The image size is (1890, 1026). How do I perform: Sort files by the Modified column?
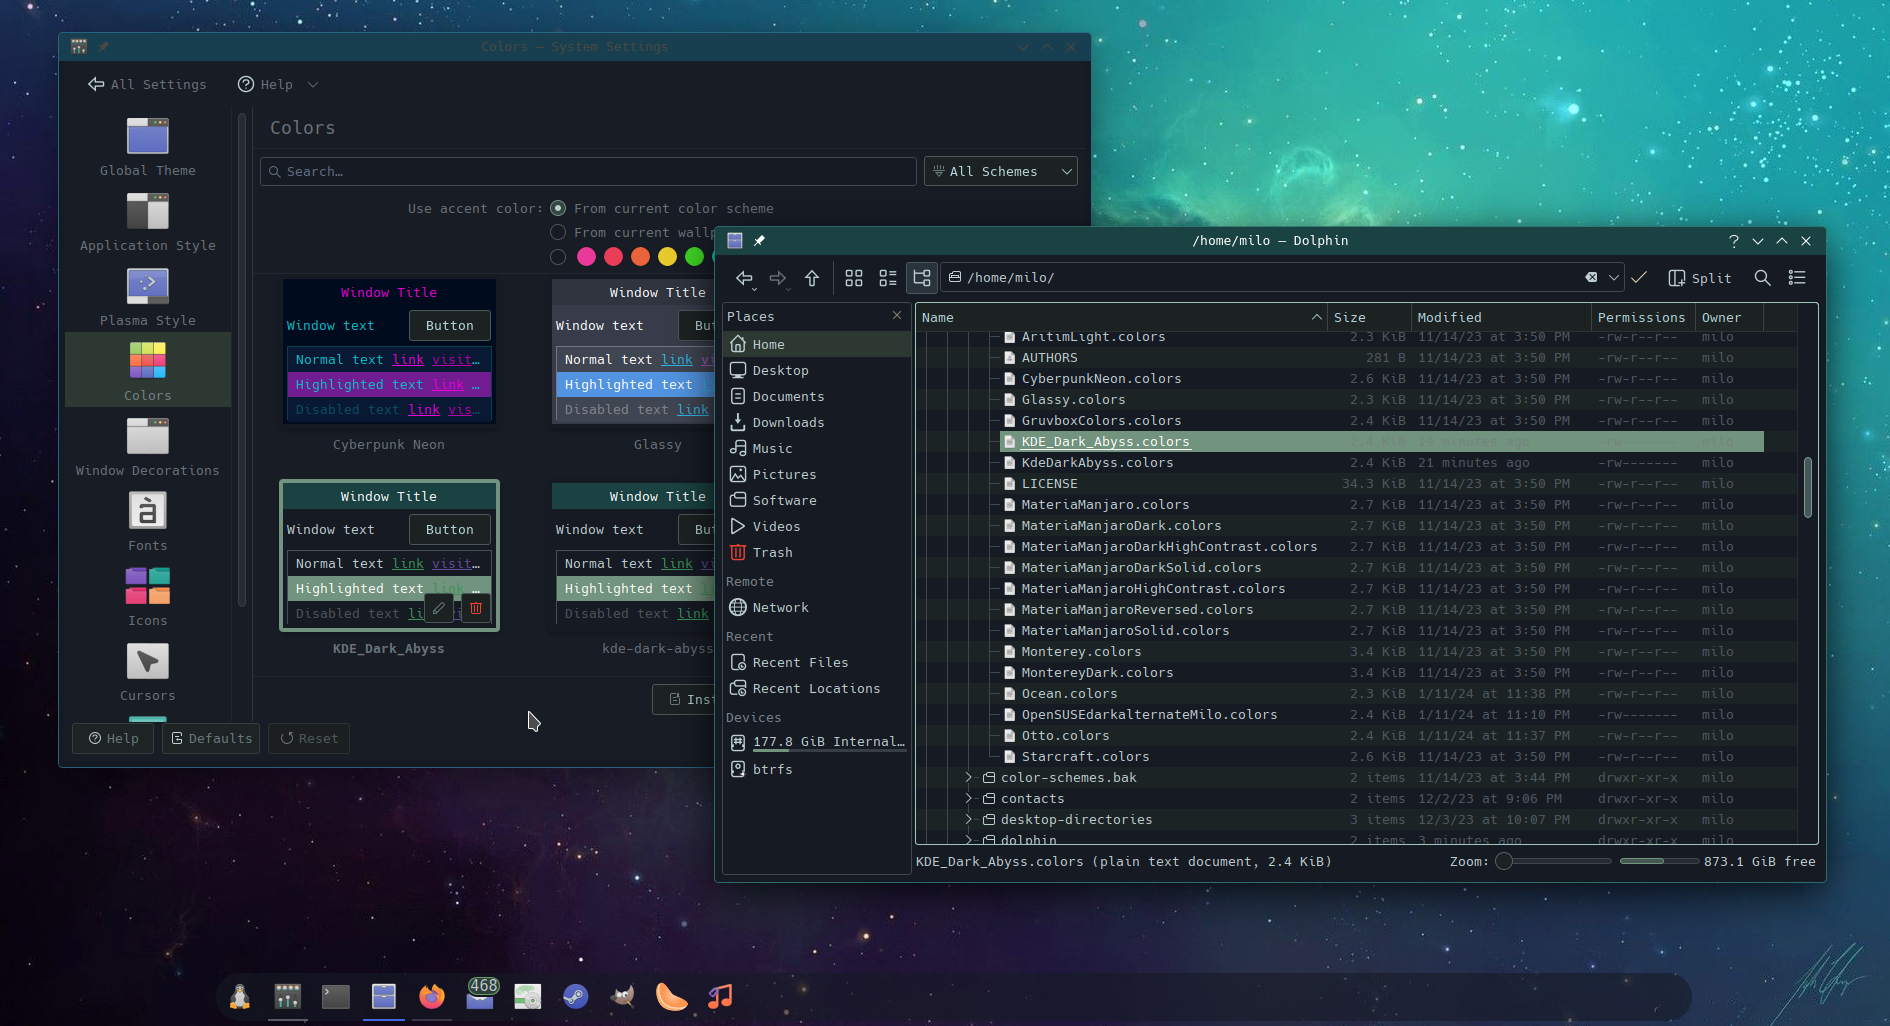tap(1501, 317)
